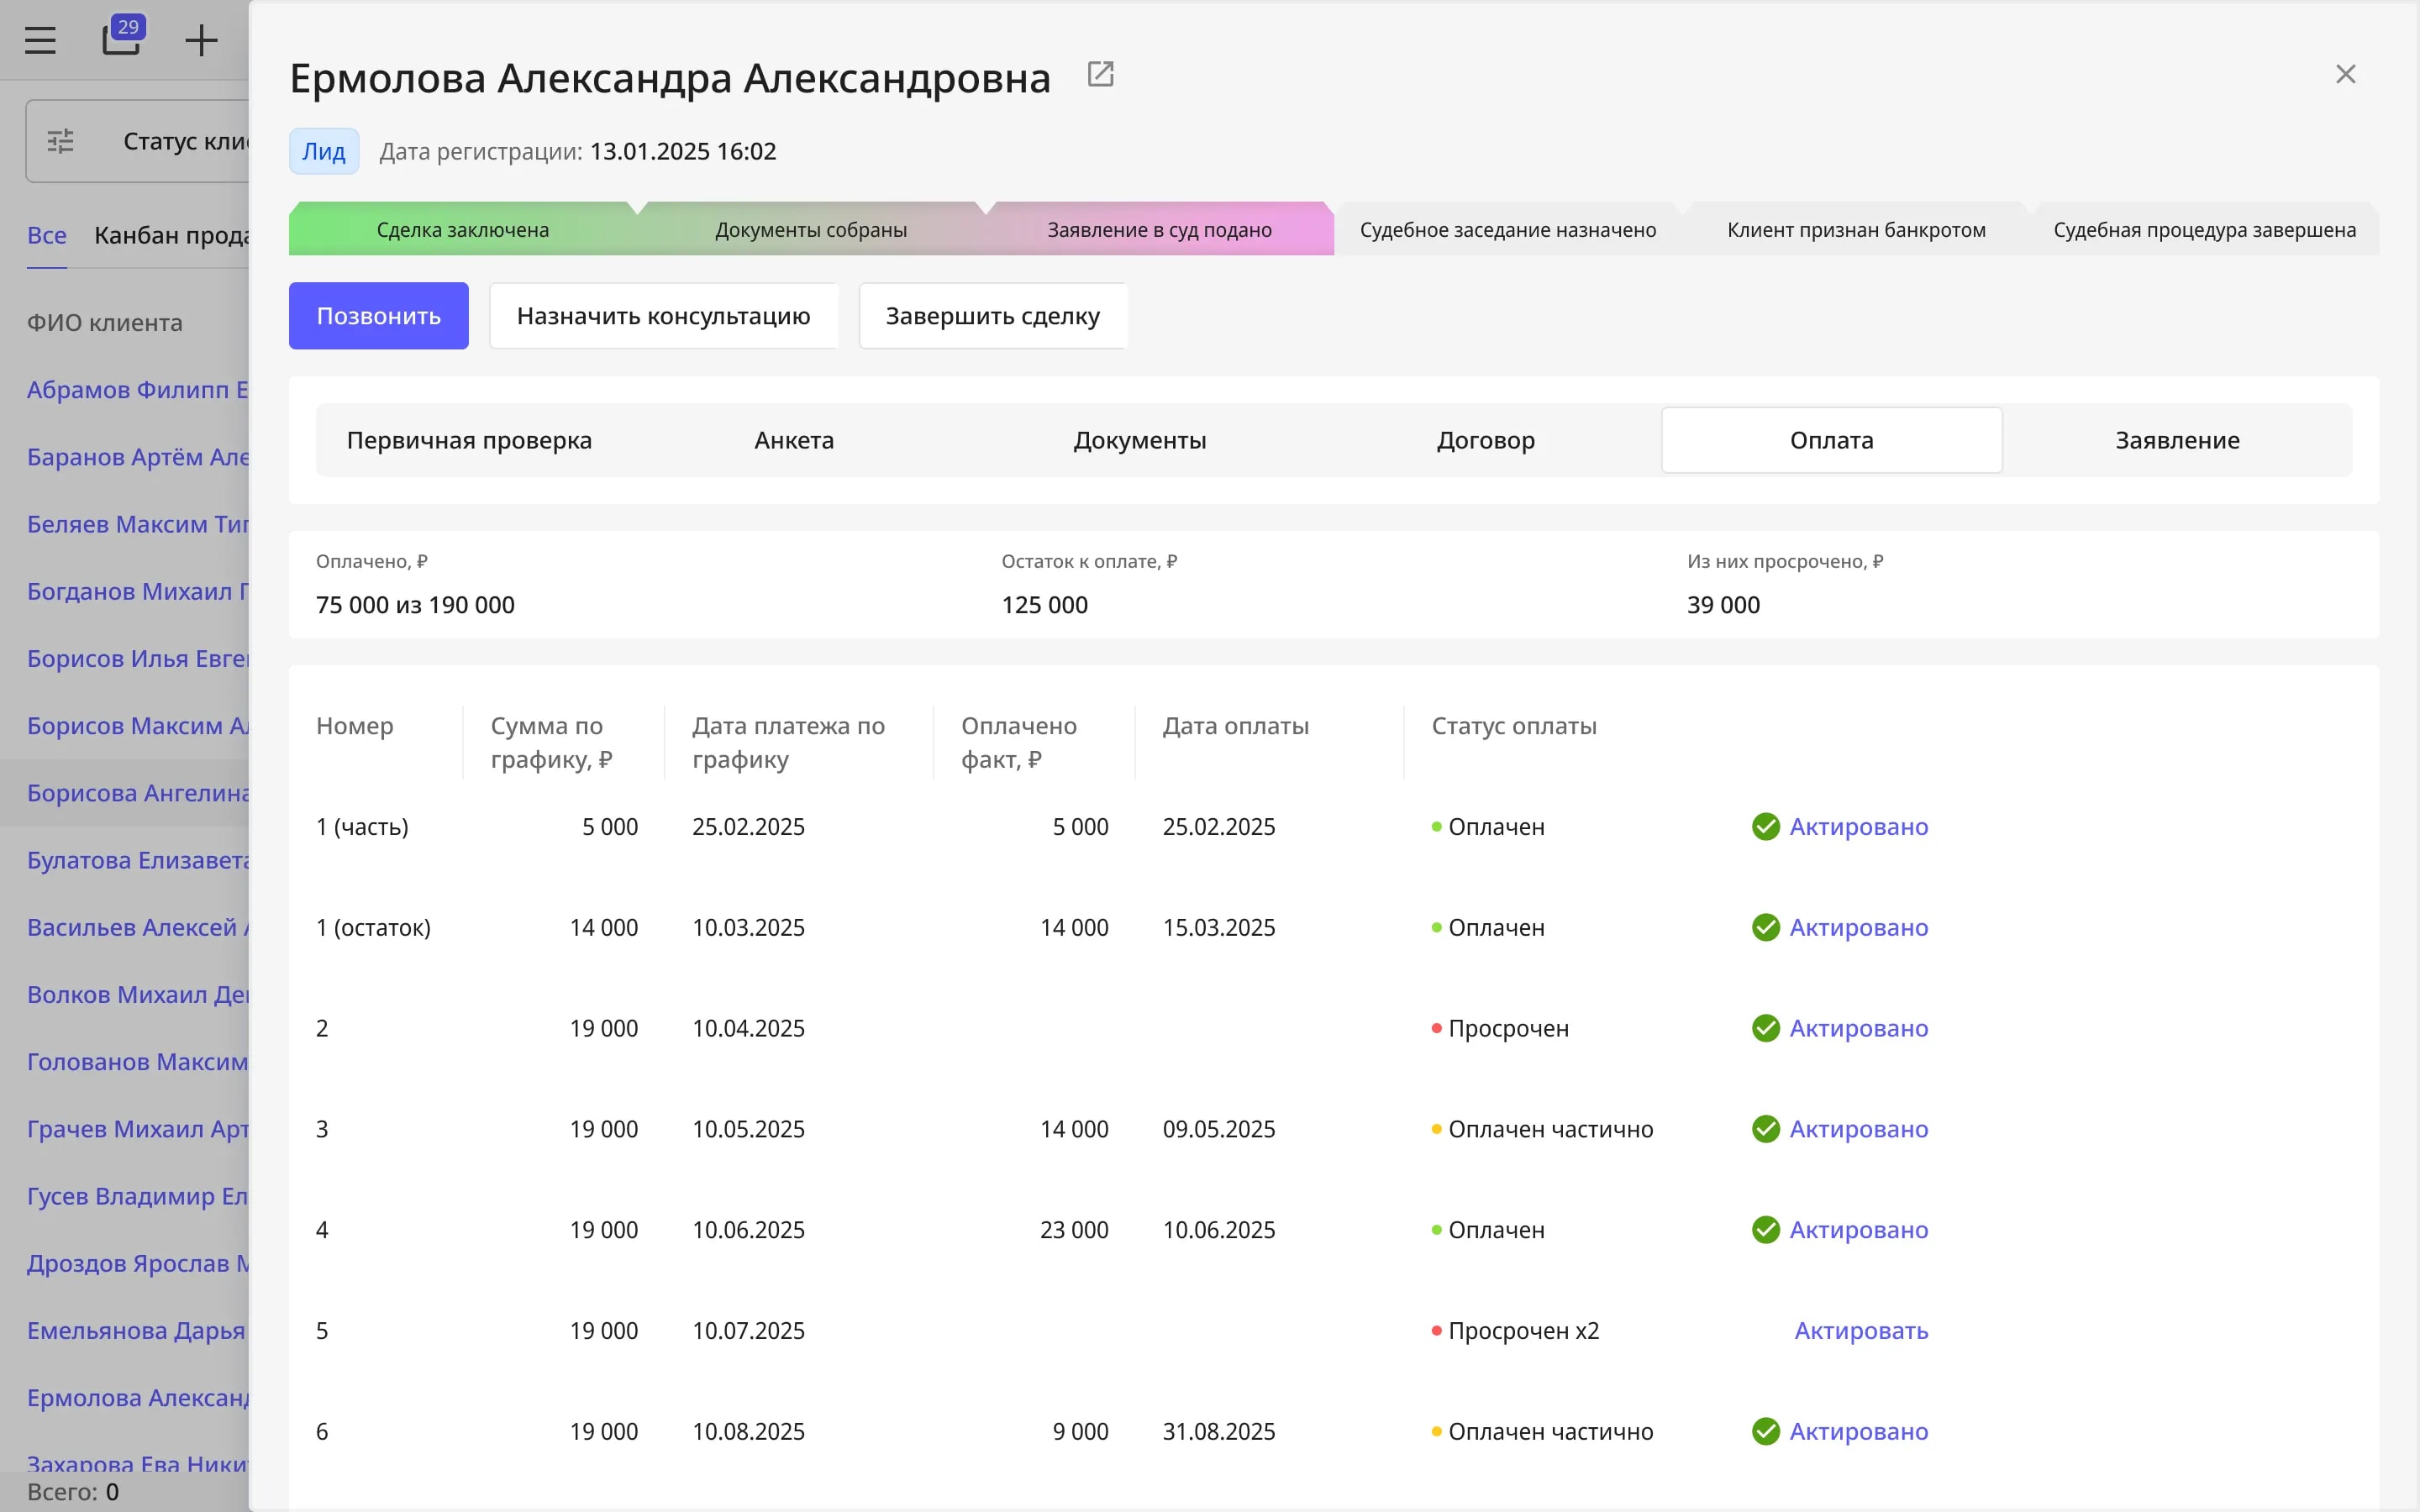
Task: Close the client card panel
Action: [x=2345, y=74]
